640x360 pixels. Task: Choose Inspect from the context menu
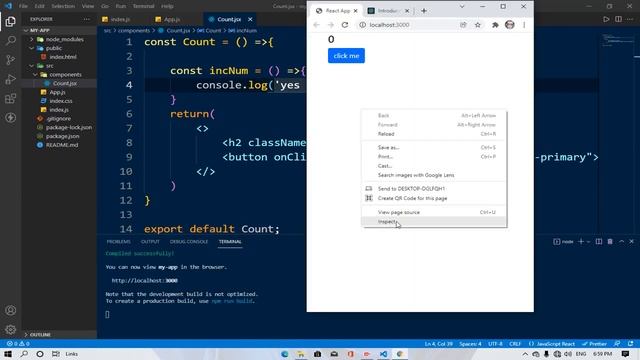pos(434,222)
